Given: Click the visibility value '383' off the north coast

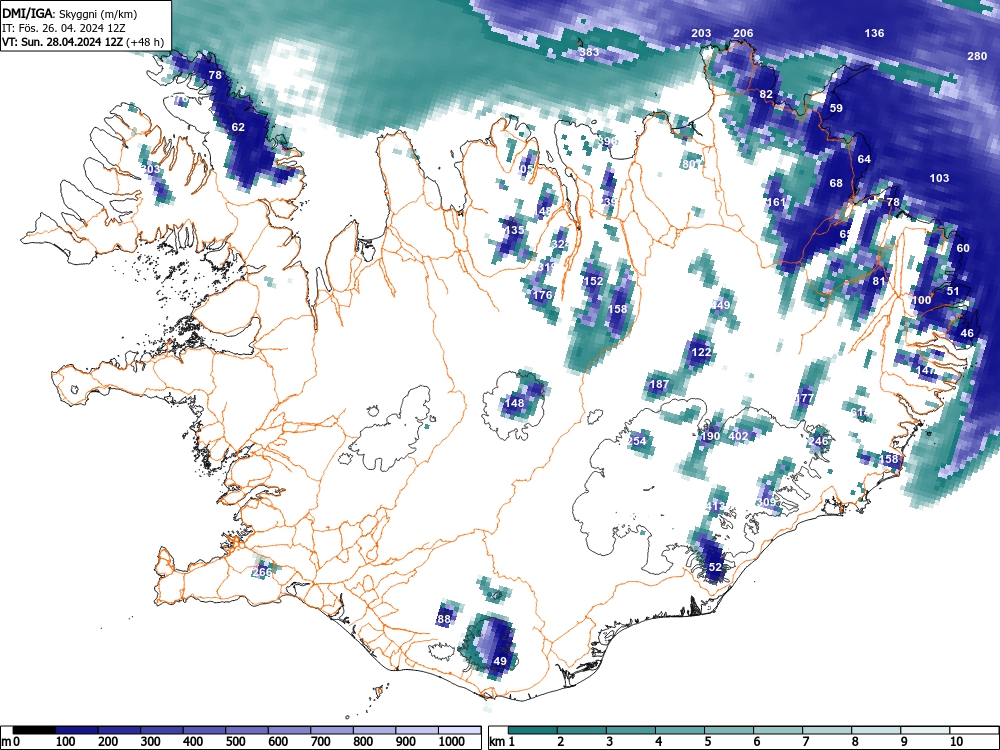Looking at the screenshot, I should (x=589, y=52).
